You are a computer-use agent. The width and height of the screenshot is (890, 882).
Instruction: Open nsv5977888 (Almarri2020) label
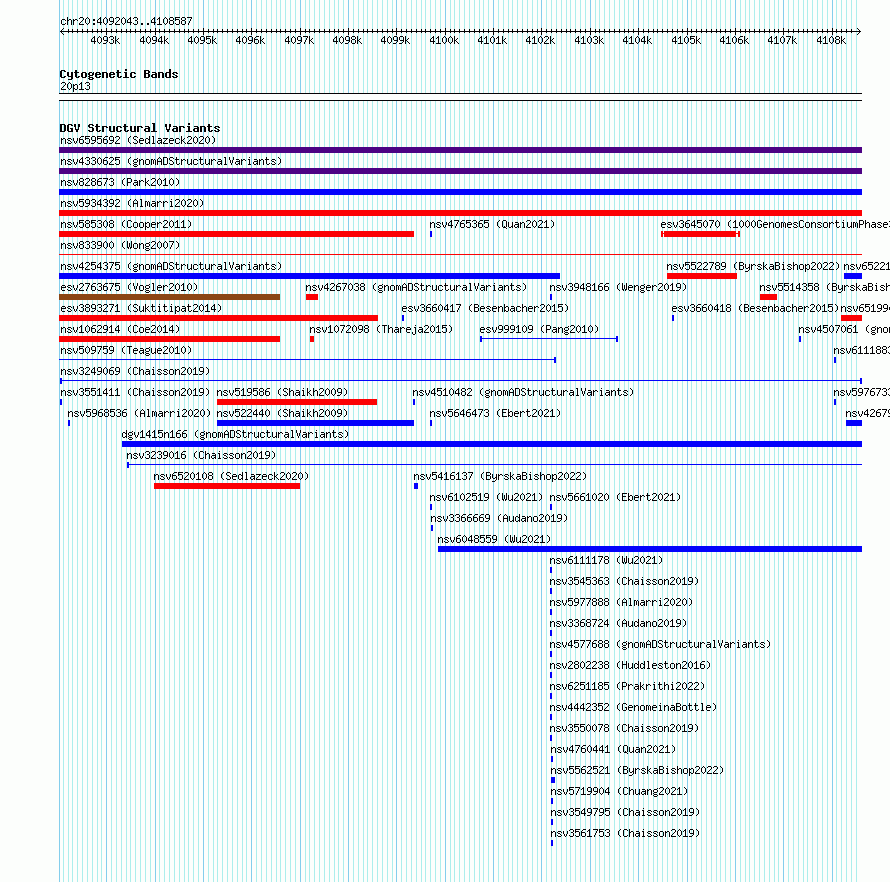point(621,602)
